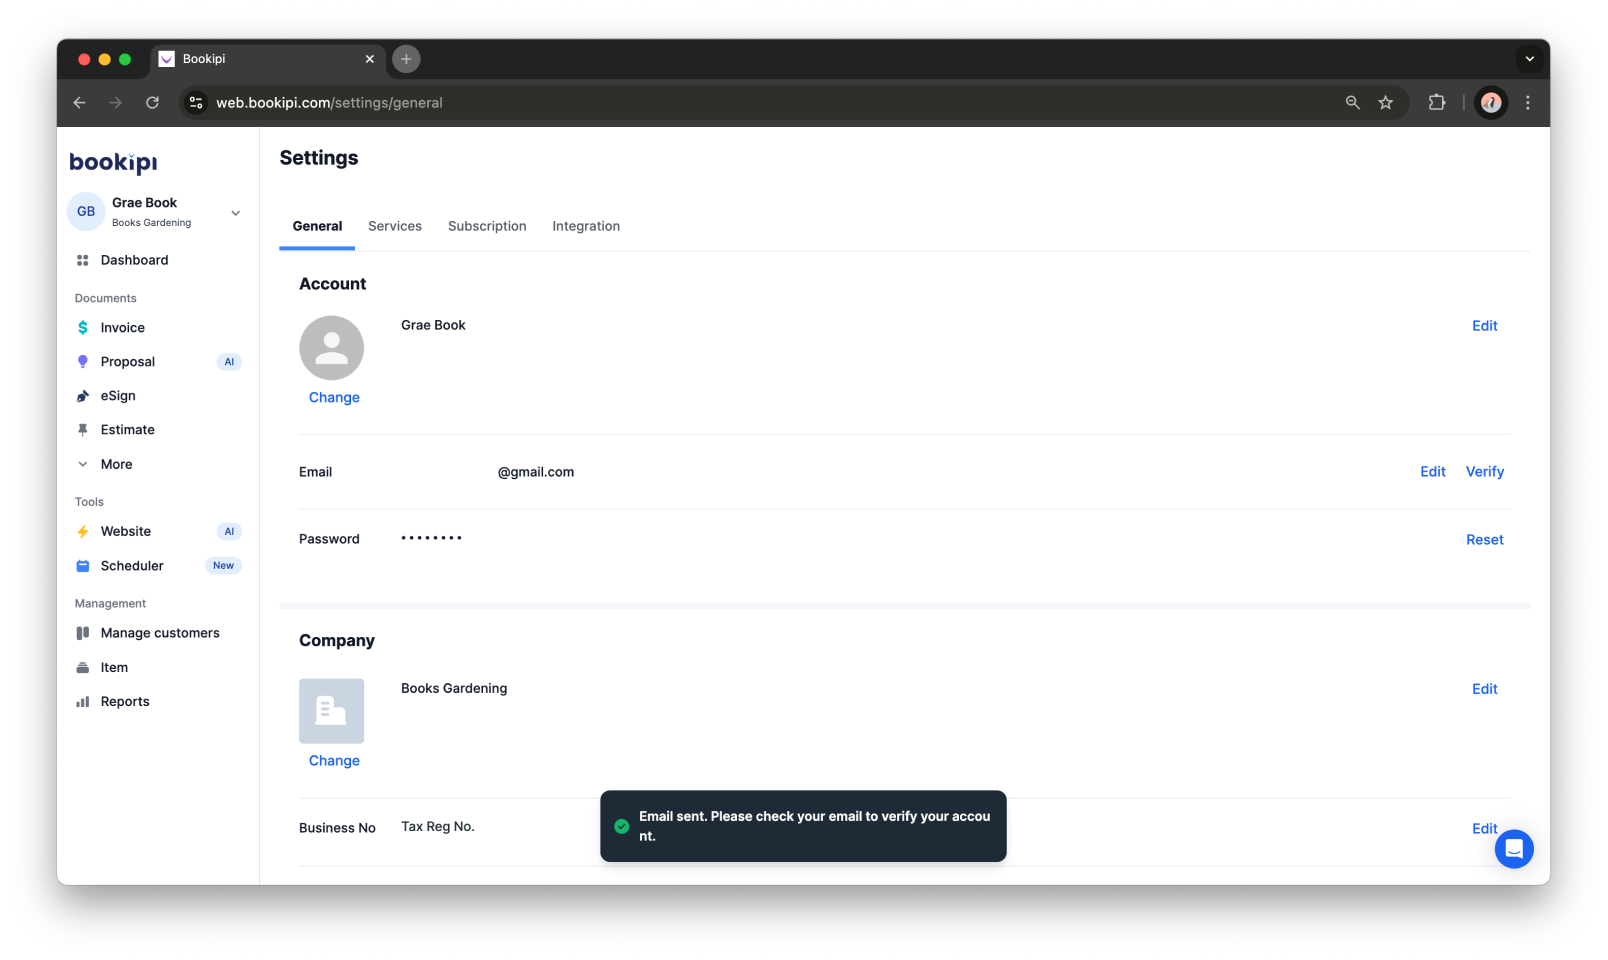
Task: Verify the account email address
Action: (x=1484, y=471)
